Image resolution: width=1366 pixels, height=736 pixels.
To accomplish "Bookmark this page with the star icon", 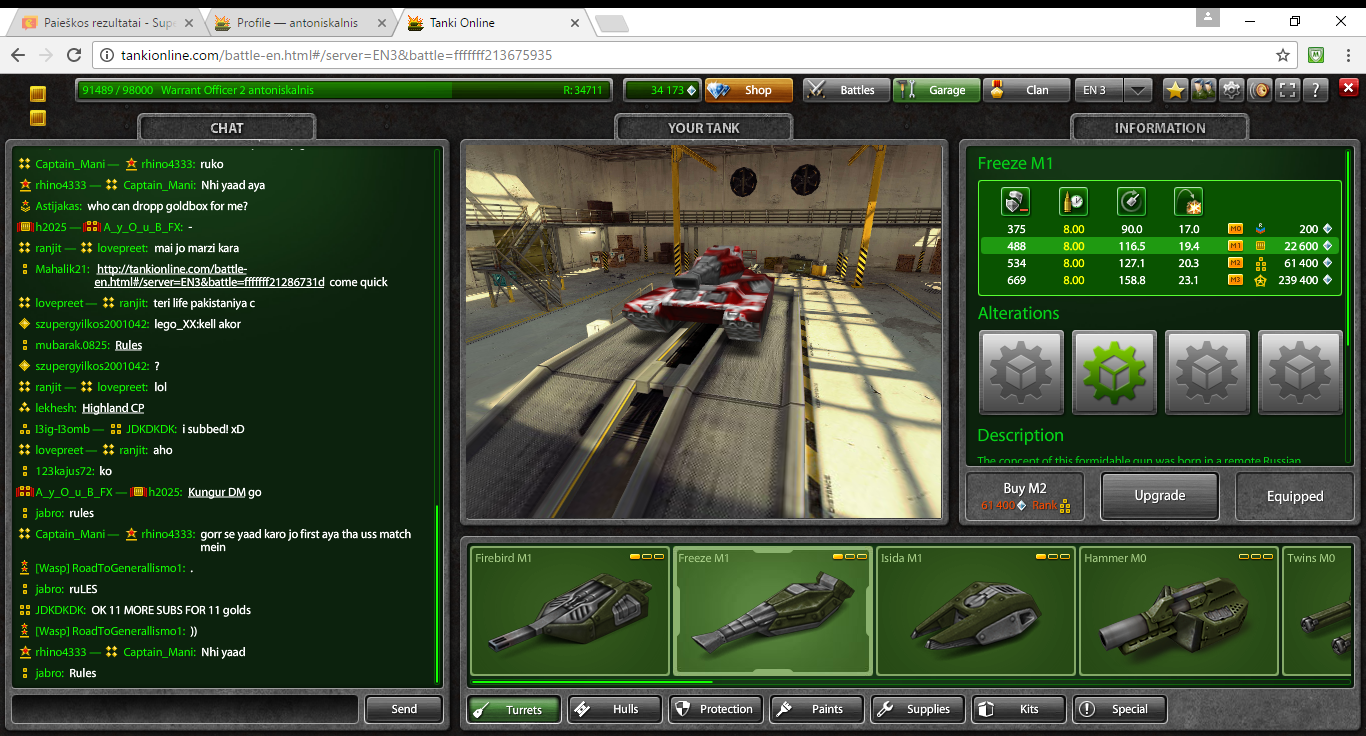I will click(x=1282, y=55).
